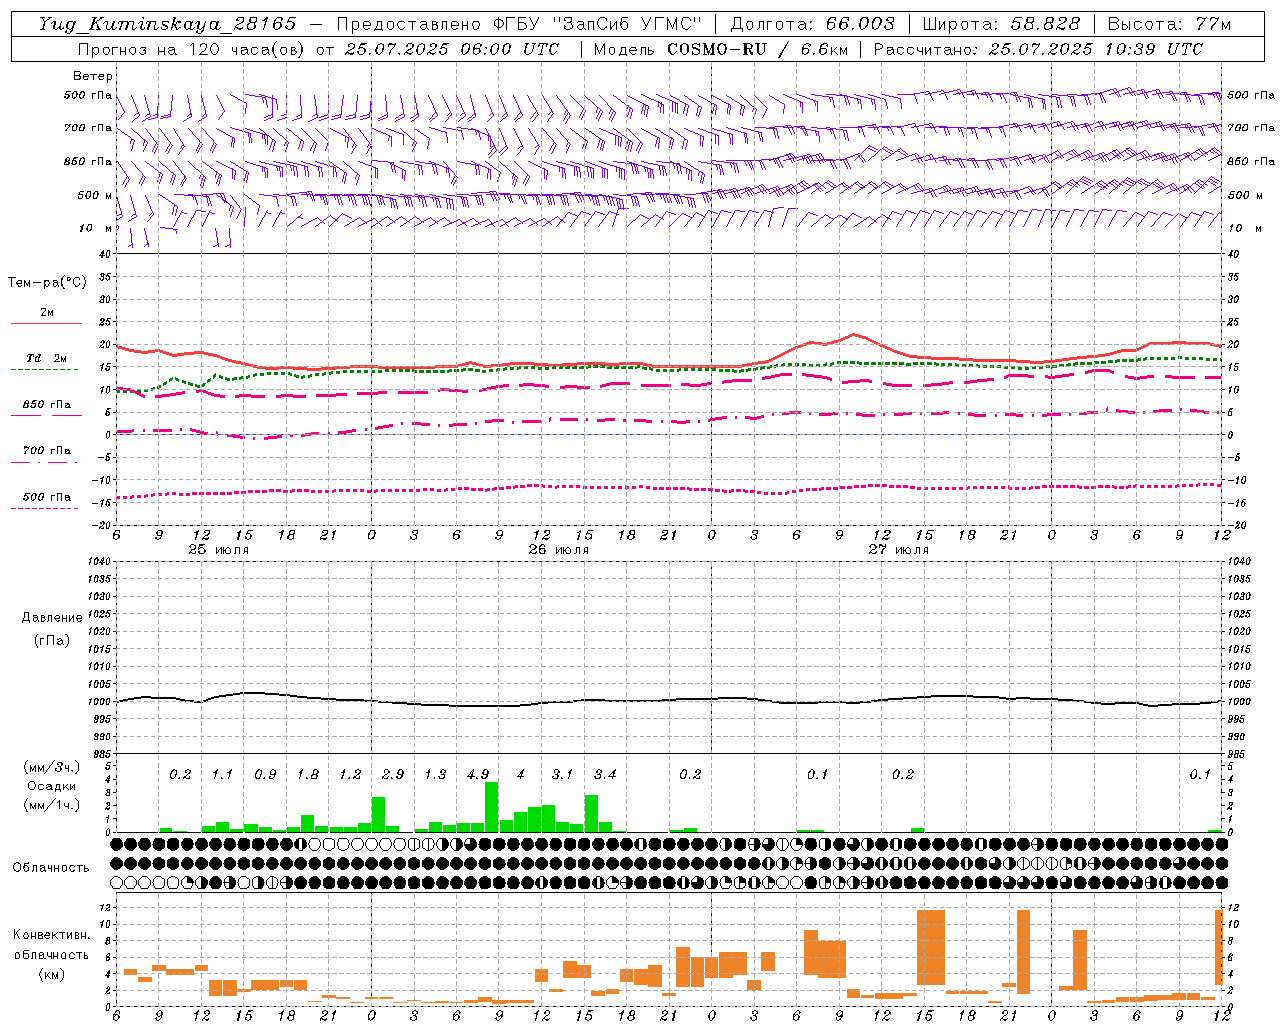This screenshot has width=1280, height=1024.
Task: Click the 4.9 precipitation total value
Action: 478,775
